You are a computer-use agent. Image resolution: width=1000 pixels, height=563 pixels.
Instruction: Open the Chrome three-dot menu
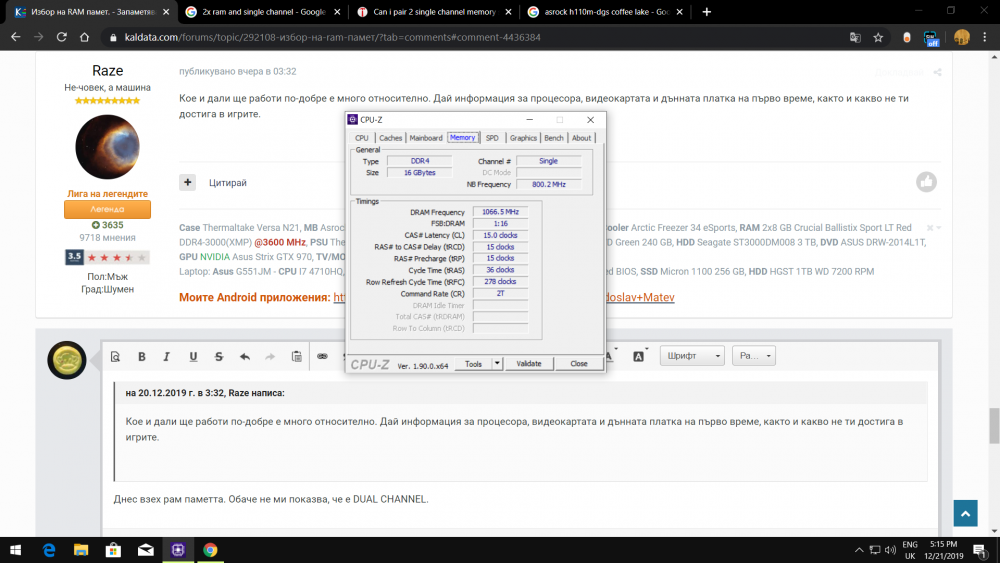(985, 37)
